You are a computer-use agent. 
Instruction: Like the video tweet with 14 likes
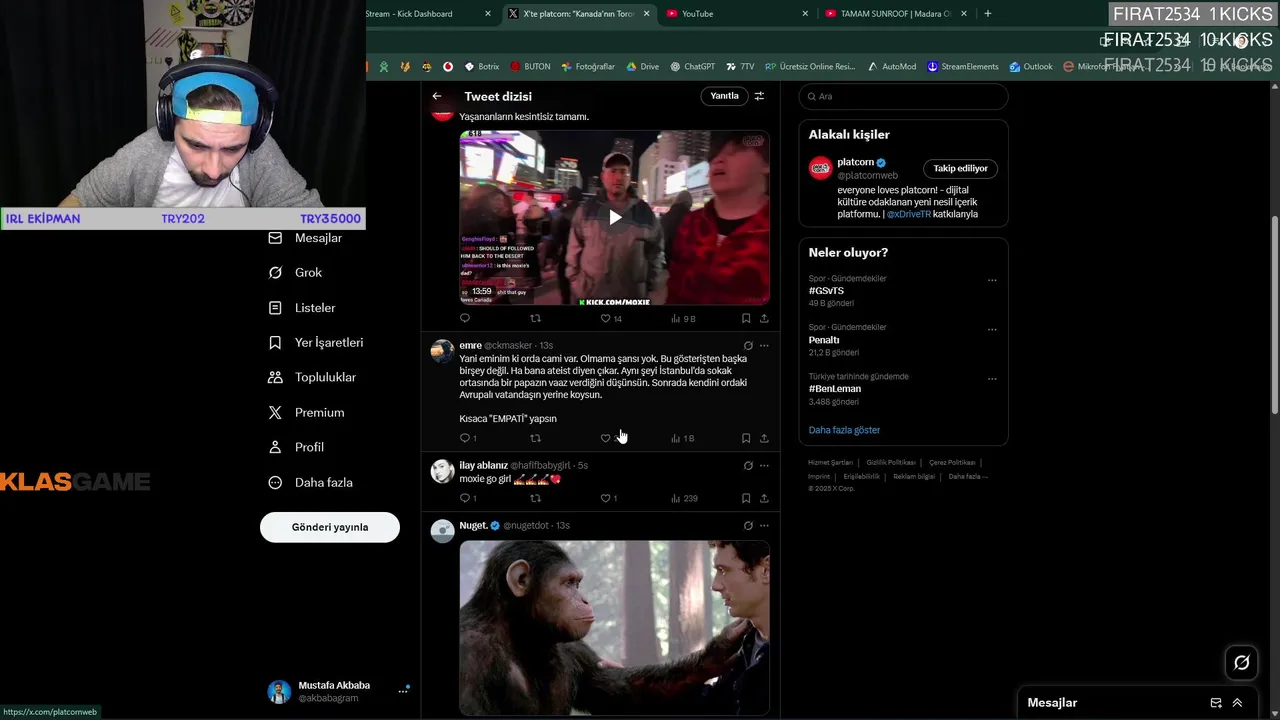coord(610,318)
